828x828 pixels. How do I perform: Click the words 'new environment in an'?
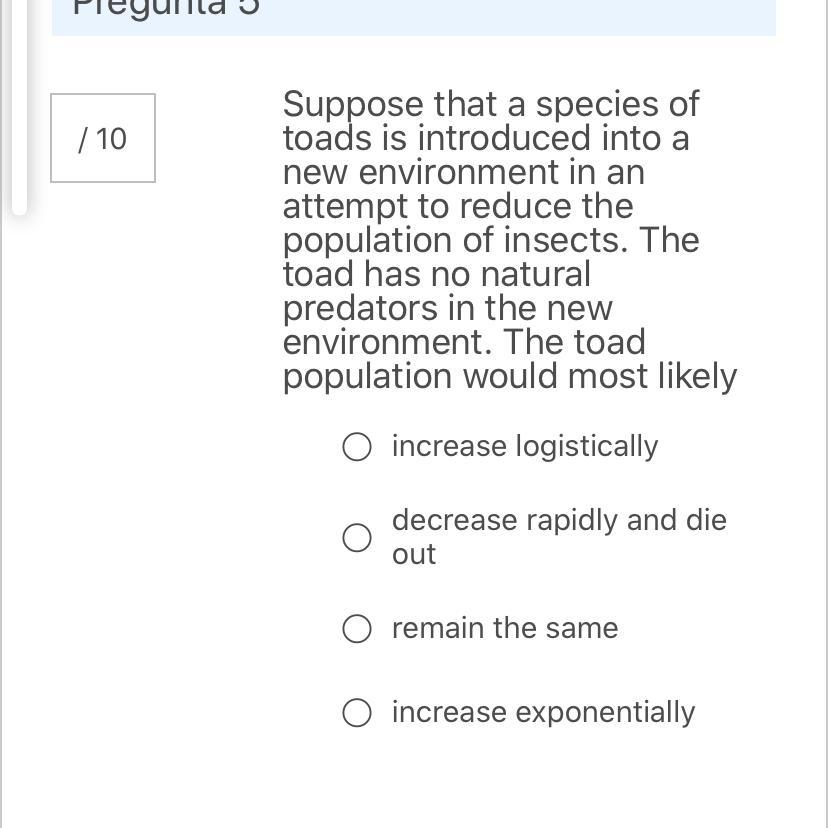(x=464, y=172)
